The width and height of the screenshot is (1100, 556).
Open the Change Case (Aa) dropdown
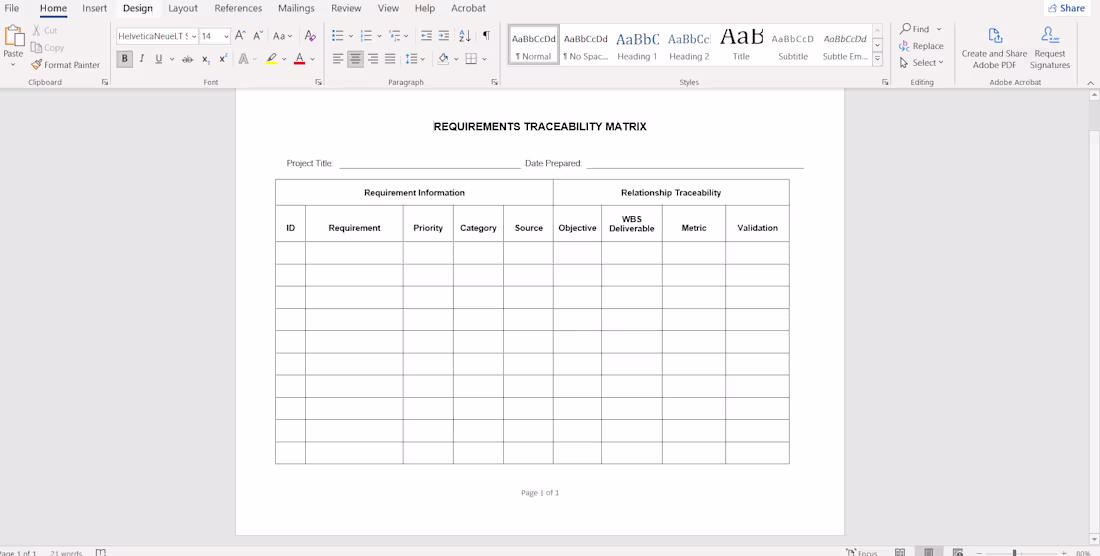(282, 36)
